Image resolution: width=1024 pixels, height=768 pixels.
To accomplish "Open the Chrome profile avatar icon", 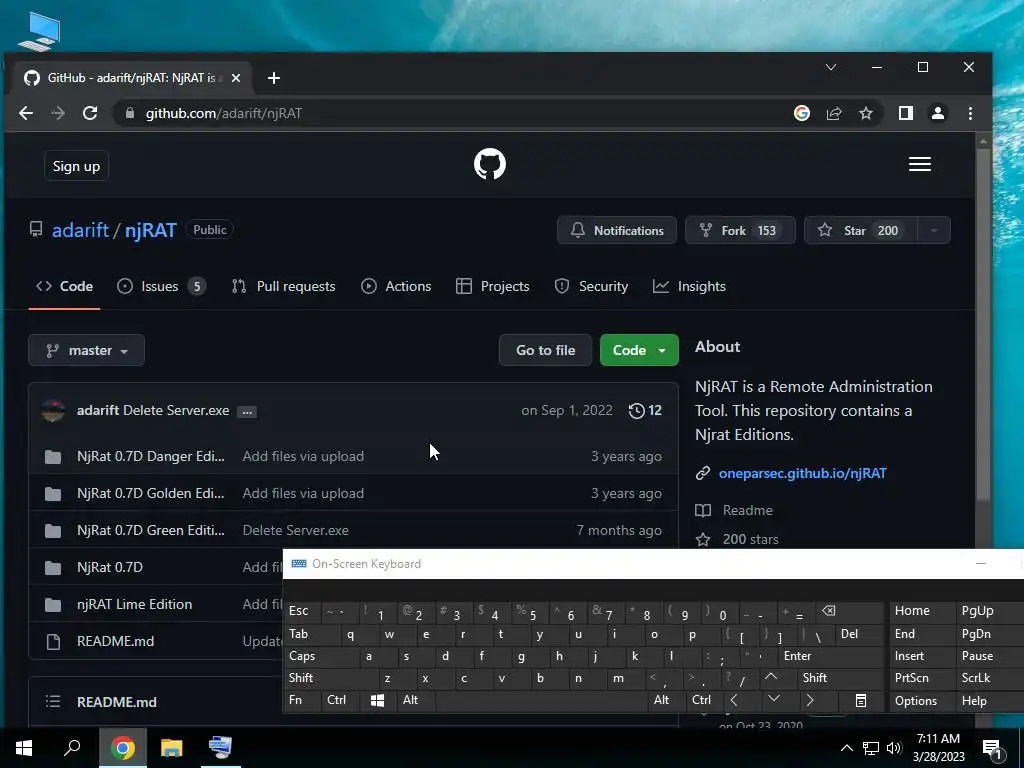I will (x=938, y=113).
